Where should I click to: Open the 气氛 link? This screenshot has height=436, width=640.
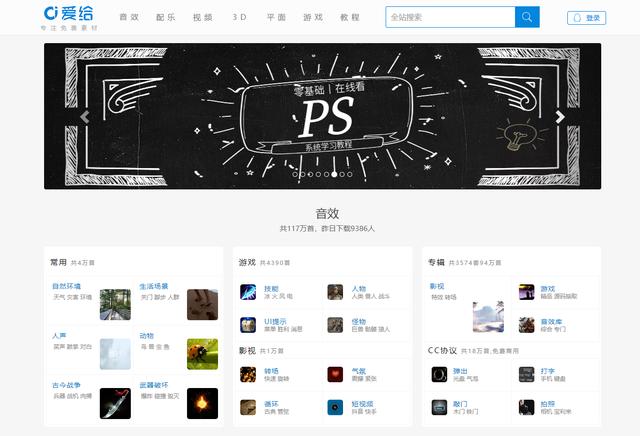tap(359, 371)
